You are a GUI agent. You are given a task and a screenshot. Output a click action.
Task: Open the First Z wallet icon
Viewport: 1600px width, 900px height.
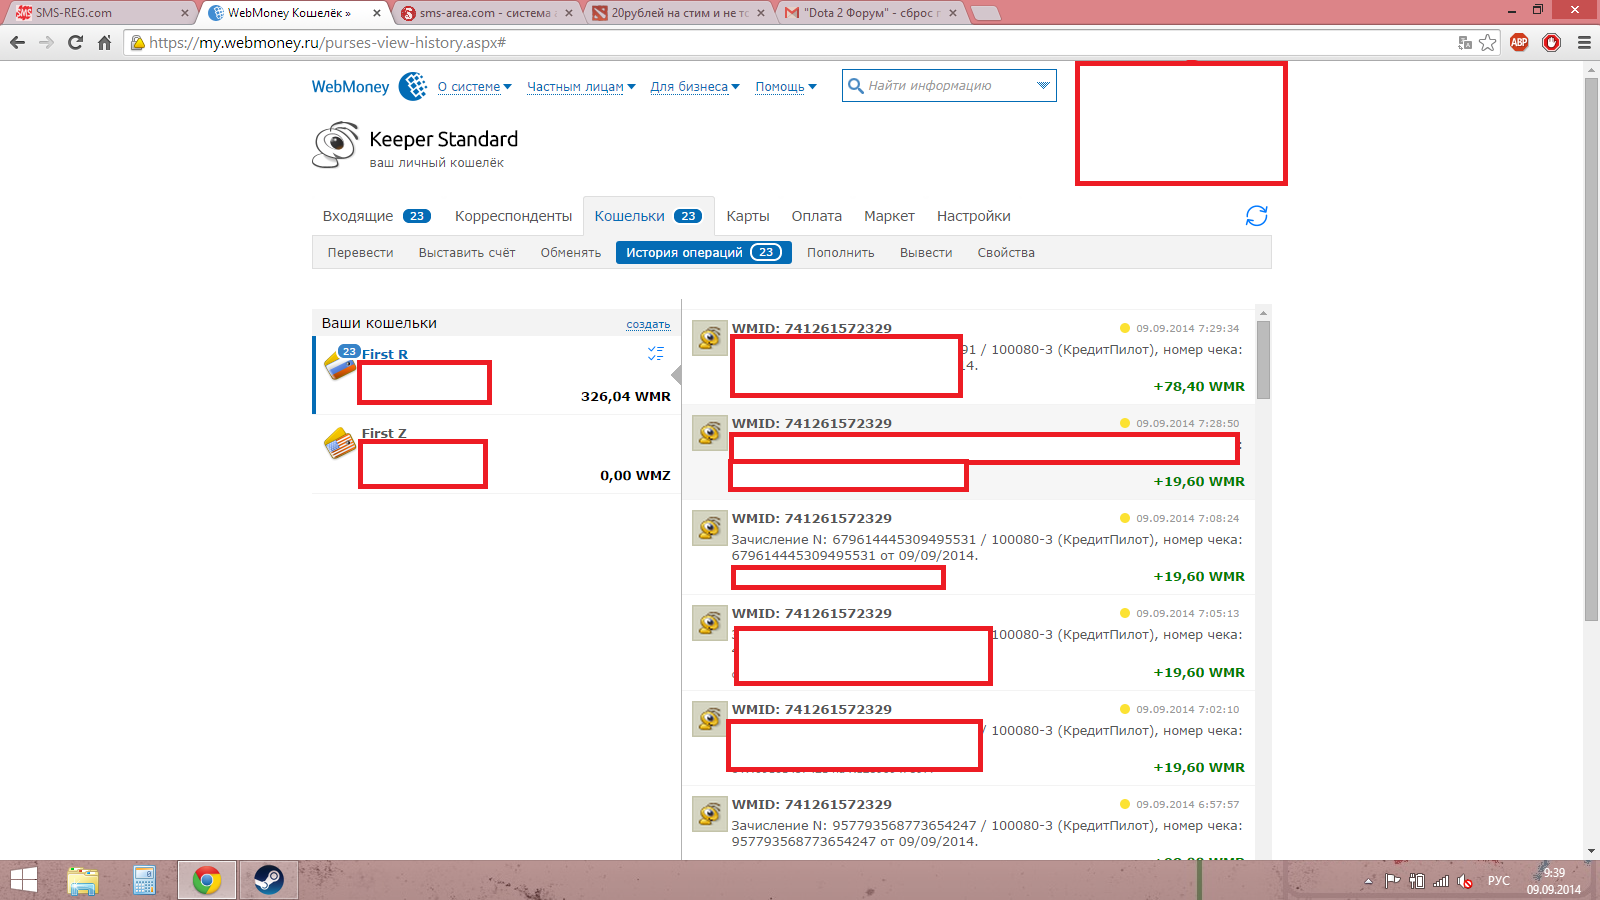click(x=340, y=443)
